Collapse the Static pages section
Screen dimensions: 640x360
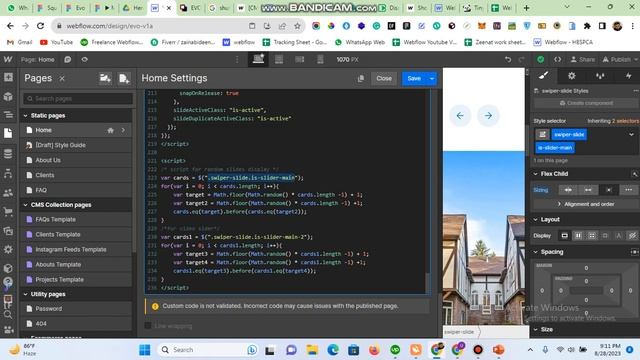pyautogui.click(x=25, y=116)
